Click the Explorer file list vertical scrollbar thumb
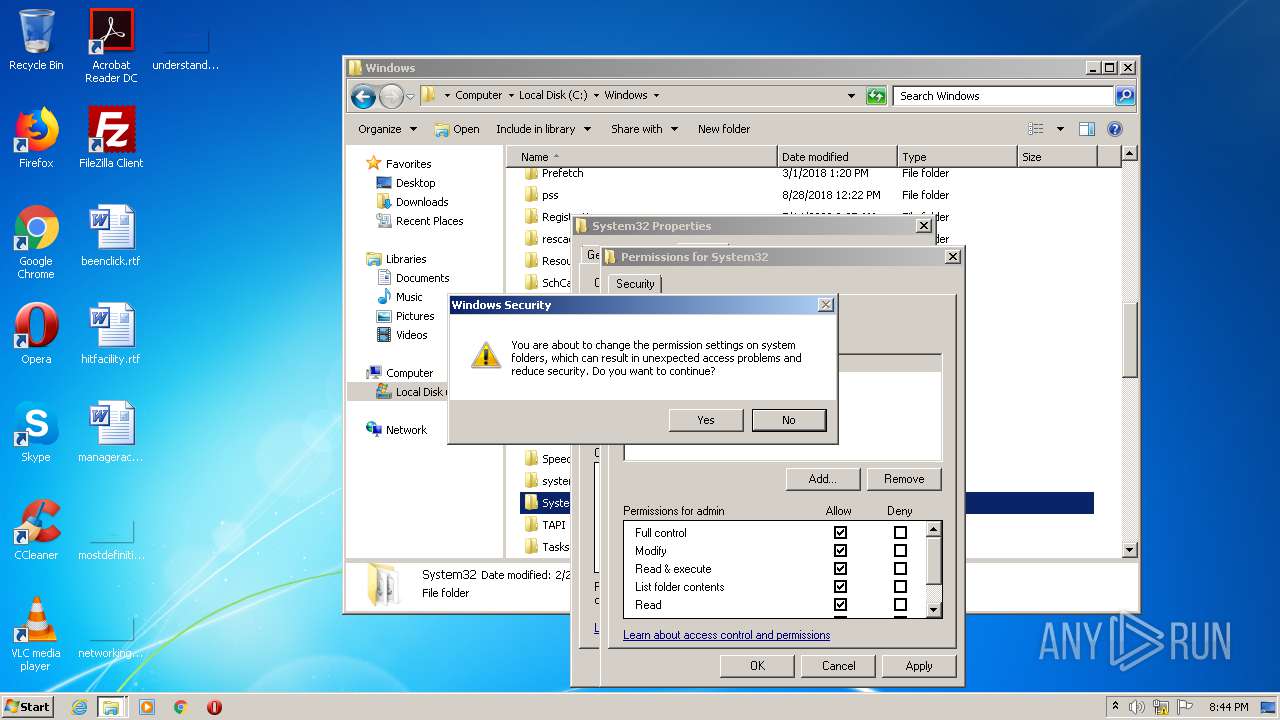This screenshot has height=720, width=1280. (1129, 338)
